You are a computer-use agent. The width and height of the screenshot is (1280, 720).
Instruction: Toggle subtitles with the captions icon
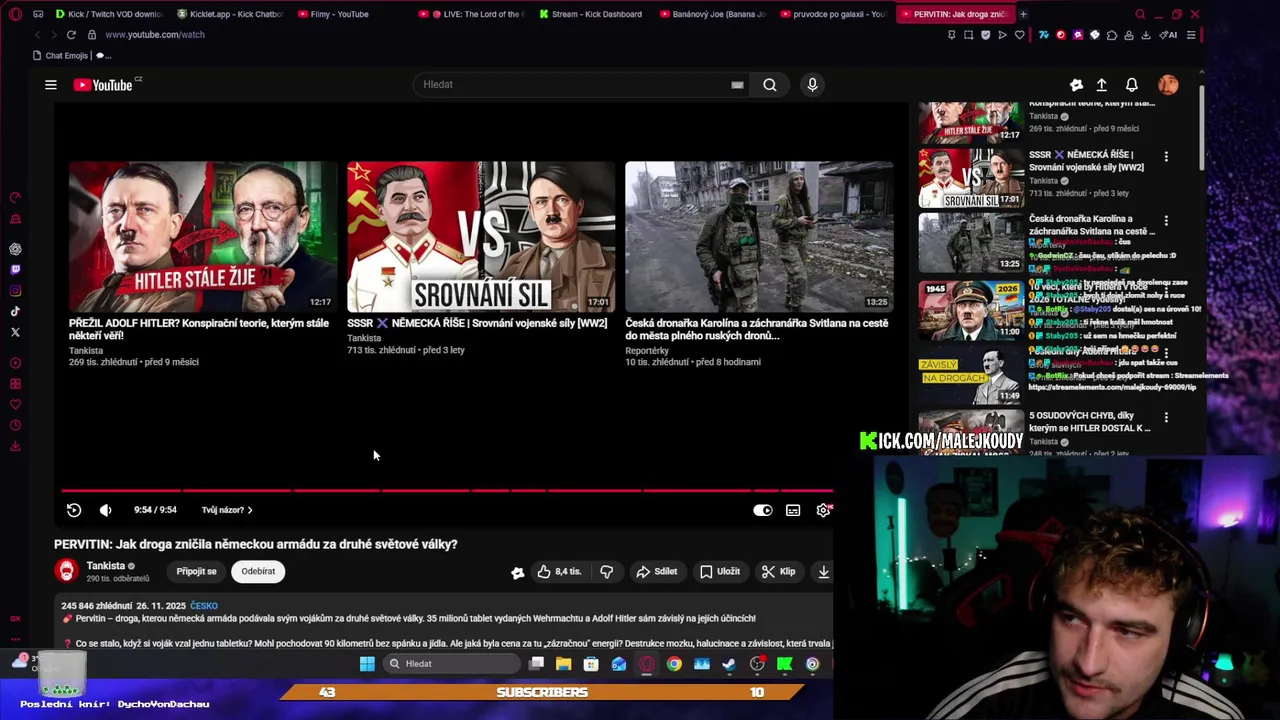(x=793, y=510)
